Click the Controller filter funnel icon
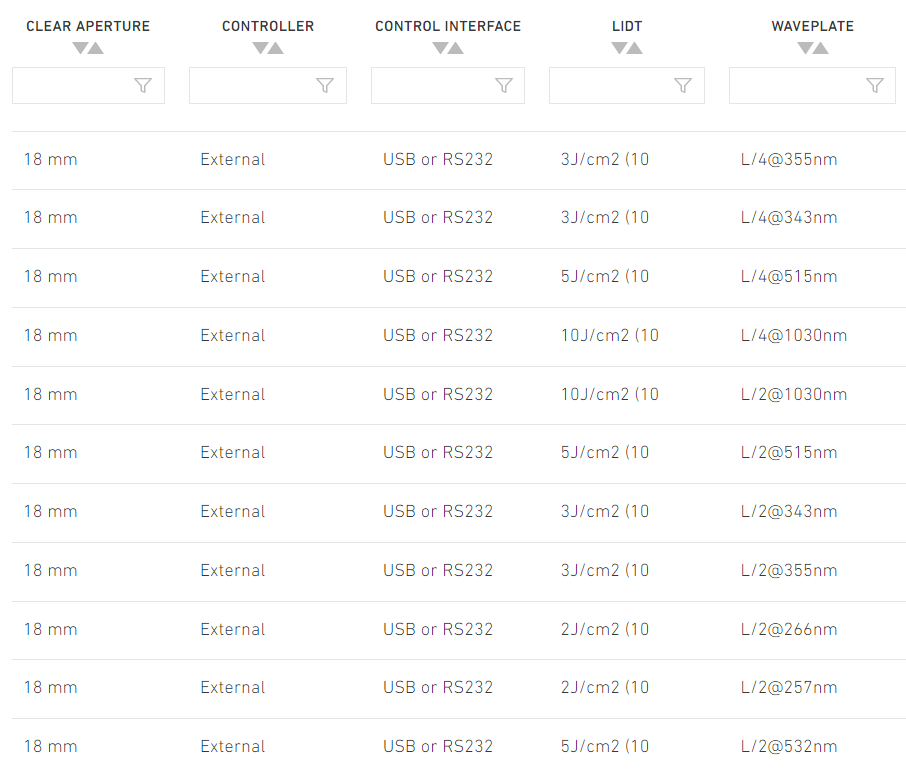The width and height of the screenshot is (906, 771). pyautogui.click(x=325, y=86)
